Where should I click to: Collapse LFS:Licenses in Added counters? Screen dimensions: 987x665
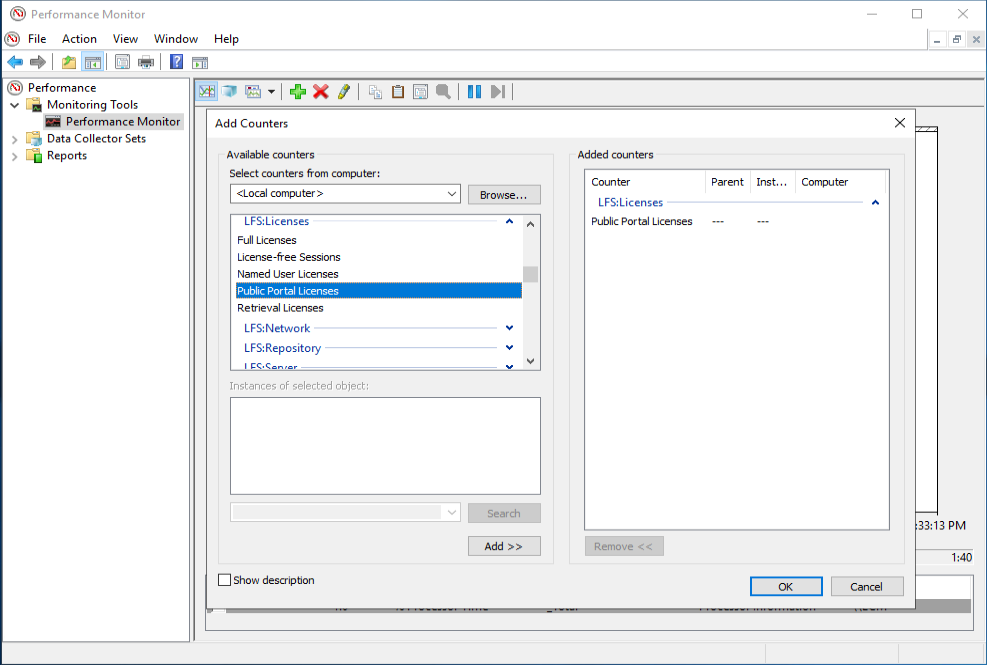[x=875, y=202]
